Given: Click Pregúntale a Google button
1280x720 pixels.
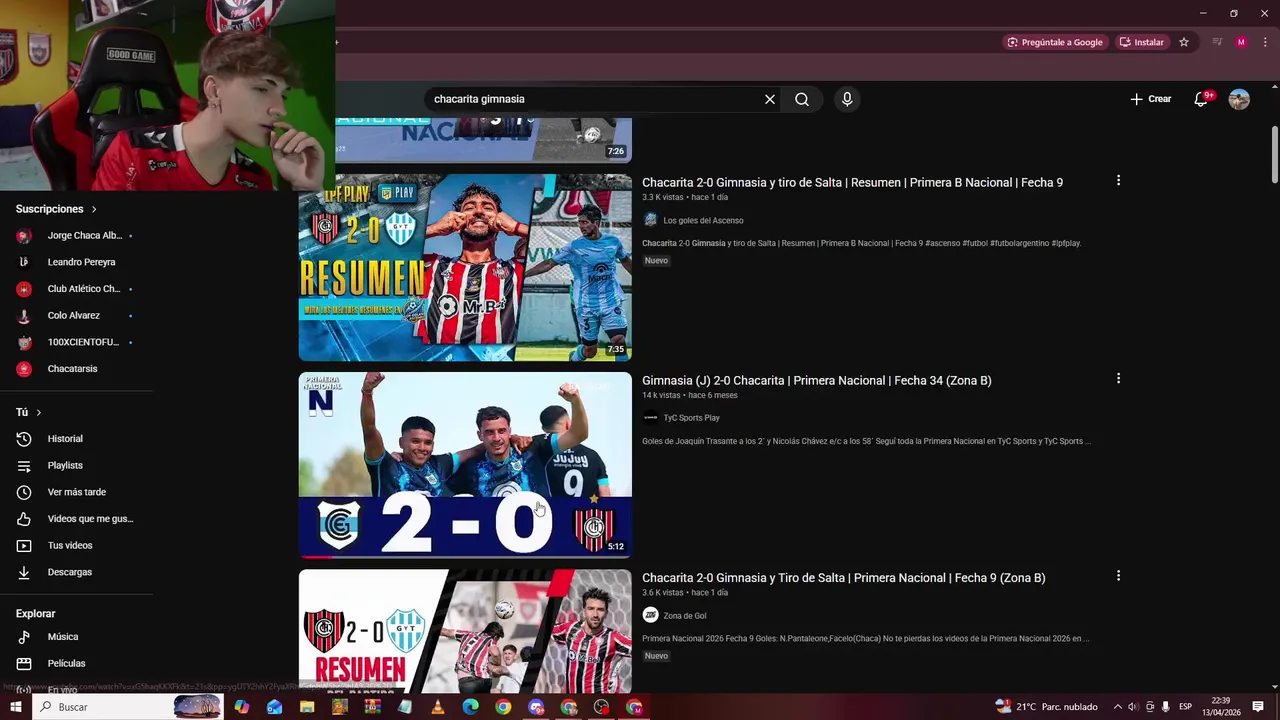Looking at the screenshot, I should pos(1055,42).
